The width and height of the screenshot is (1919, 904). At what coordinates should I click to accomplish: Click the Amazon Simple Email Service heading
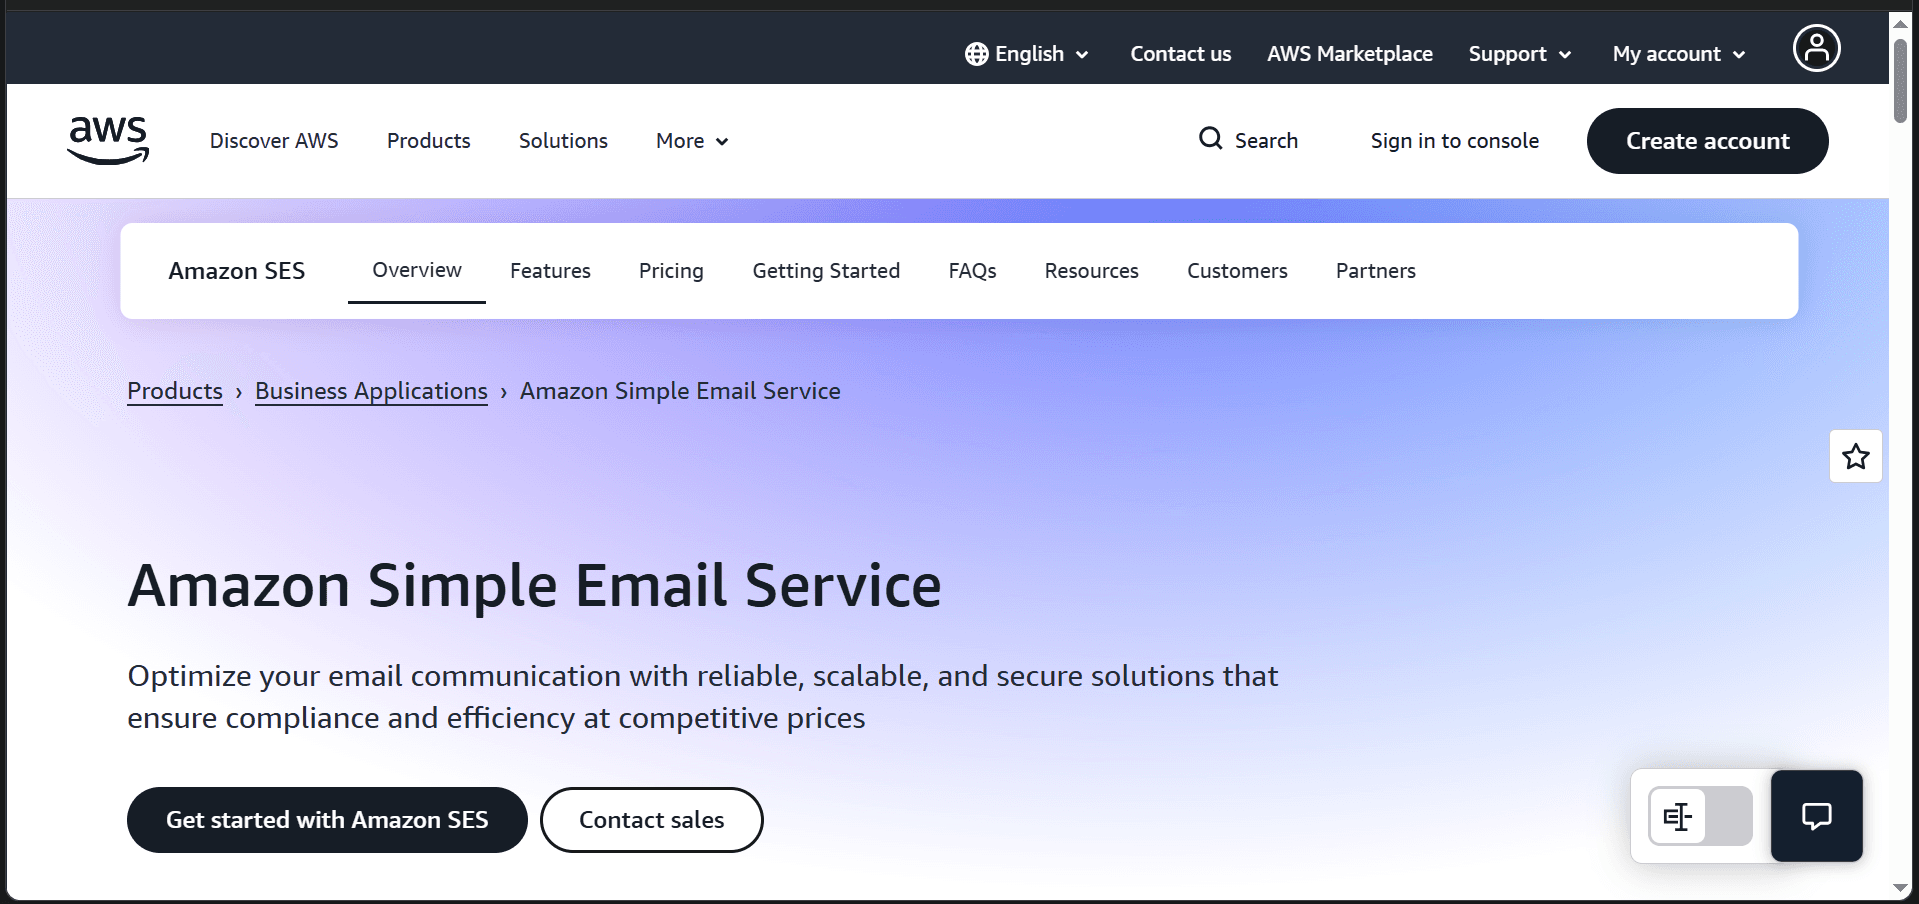[x=535, y=586]
